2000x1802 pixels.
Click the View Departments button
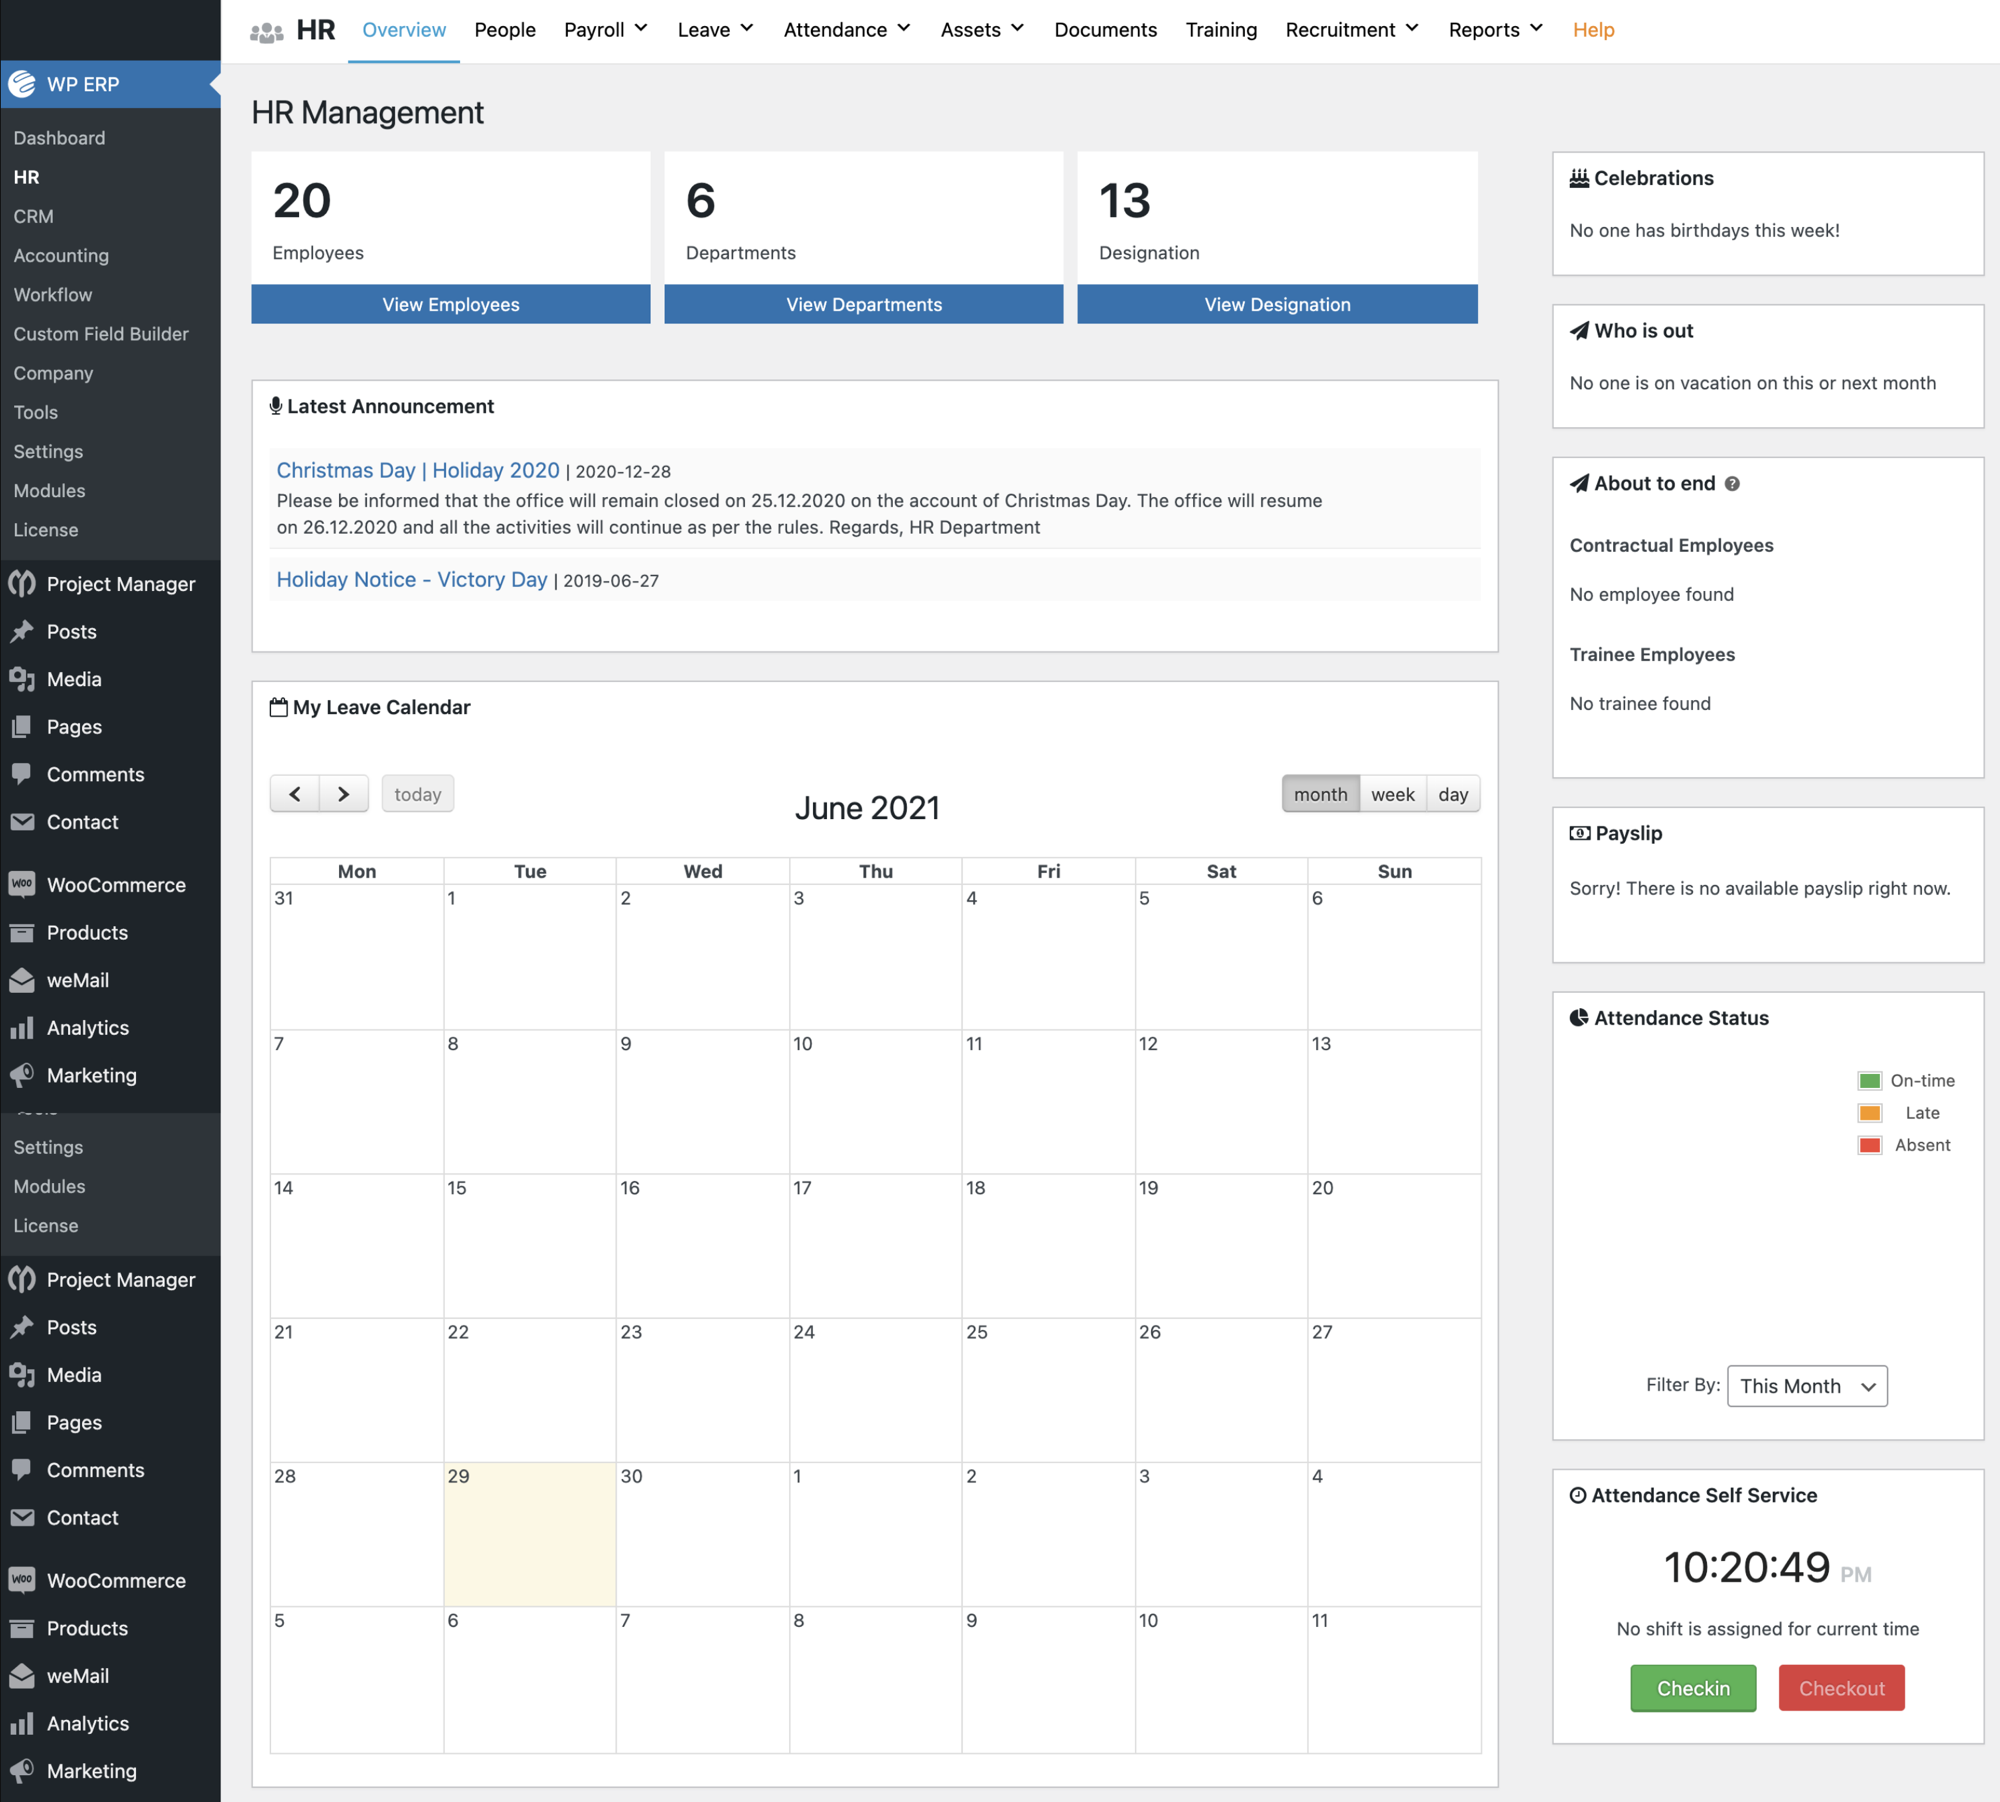click(864, 304)
